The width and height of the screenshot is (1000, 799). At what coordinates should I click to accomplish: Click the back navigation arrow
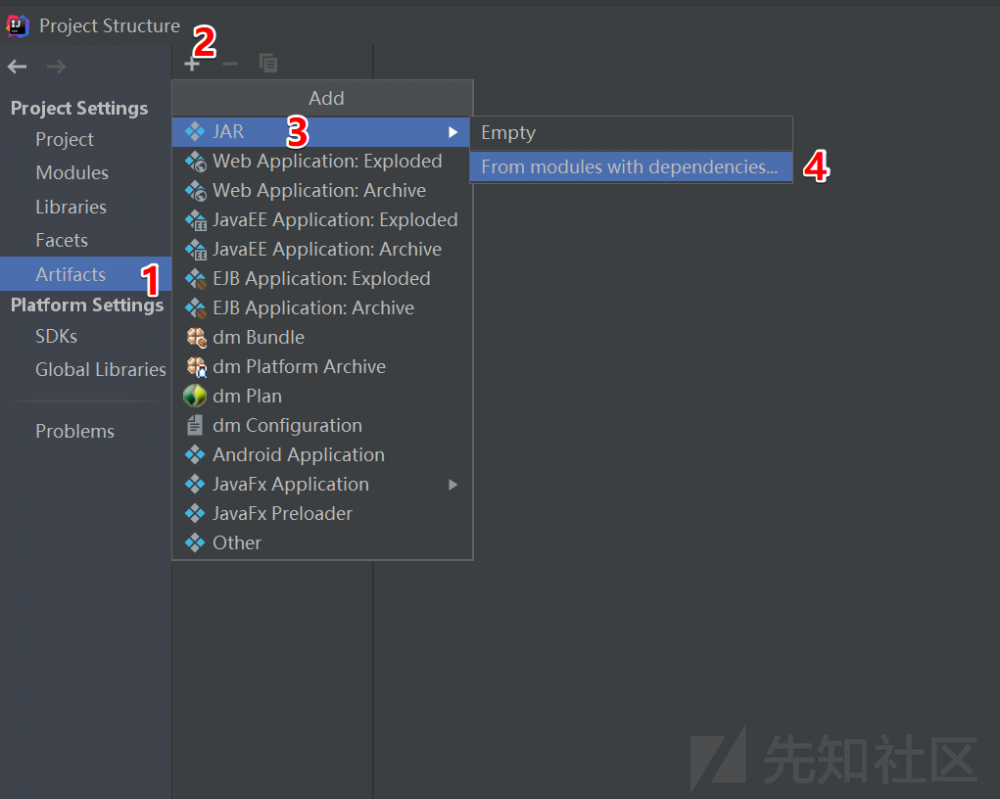pyautogui.click(x=16, y=66)
